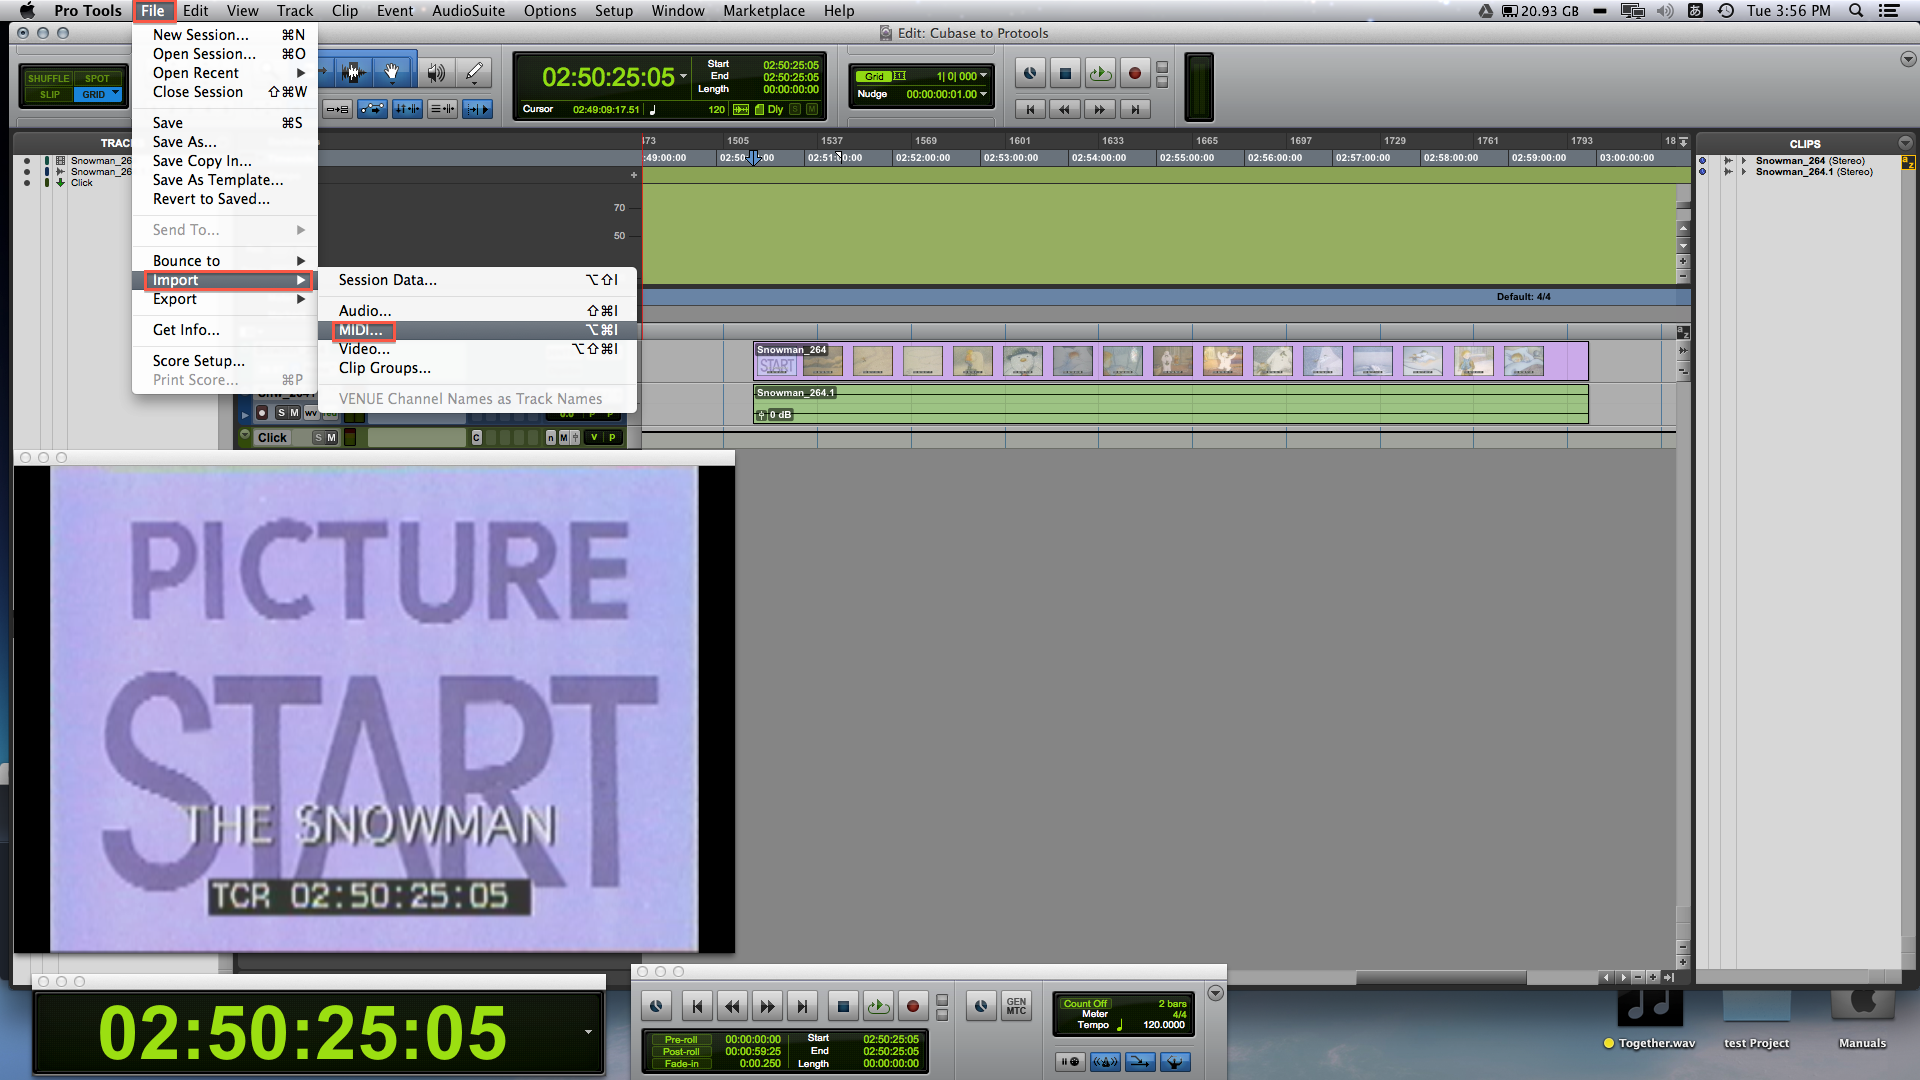Click Go to End in floating Transport window
This screenshot has height=1080, width=1920.
(x=802, y=1007)
